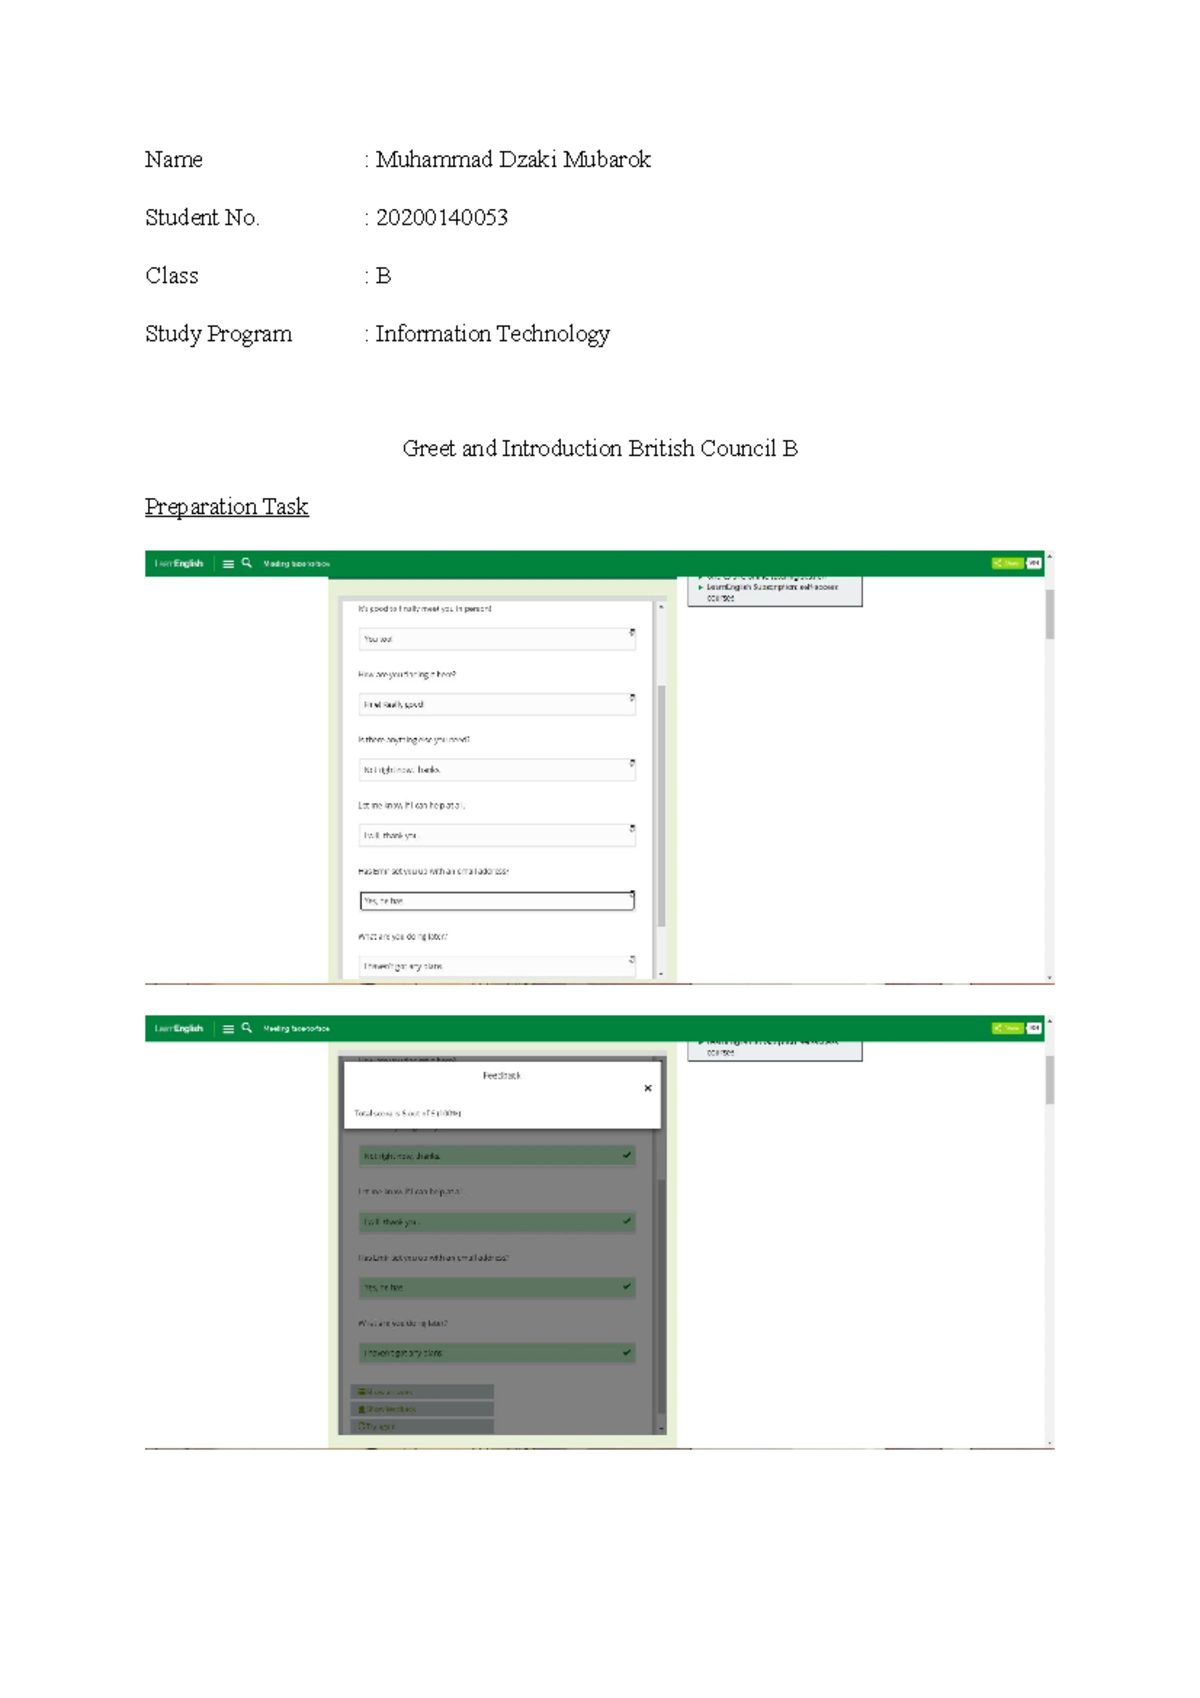1200x1698 pixels.
Task: Open the 'Not right now, thanks' dropdown
Action: (x=631, y=765)
